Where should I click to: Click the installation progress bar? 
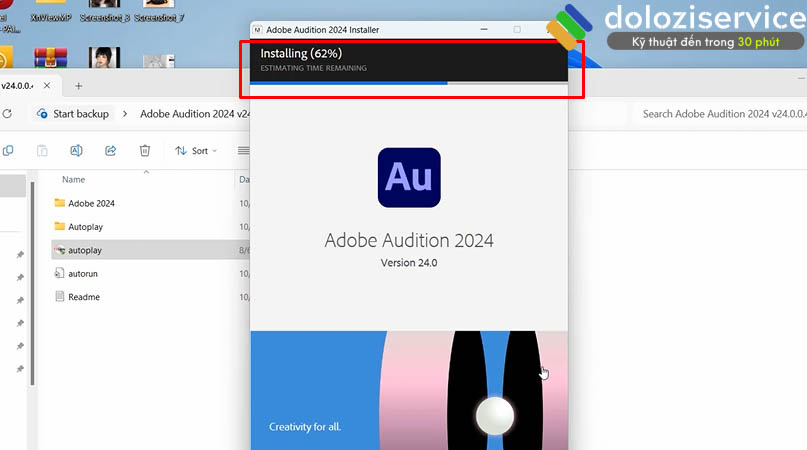coord(409,82)
